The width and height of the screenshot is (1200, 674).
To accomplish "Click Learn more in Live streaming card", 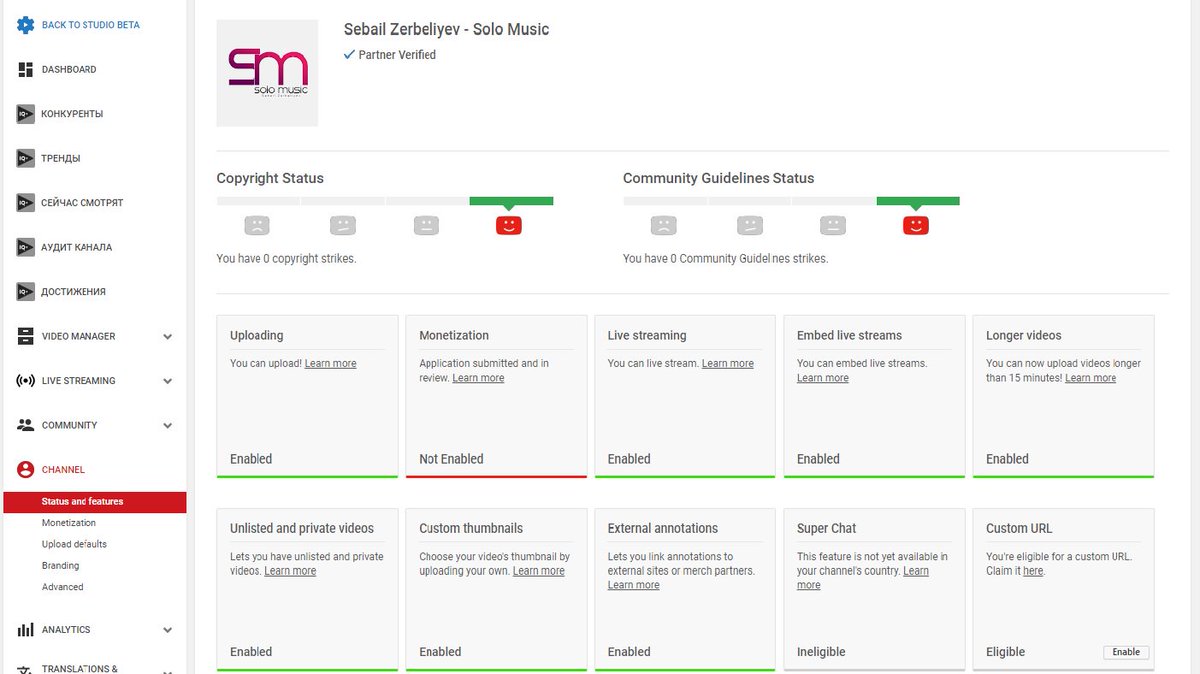I will 728,363.
